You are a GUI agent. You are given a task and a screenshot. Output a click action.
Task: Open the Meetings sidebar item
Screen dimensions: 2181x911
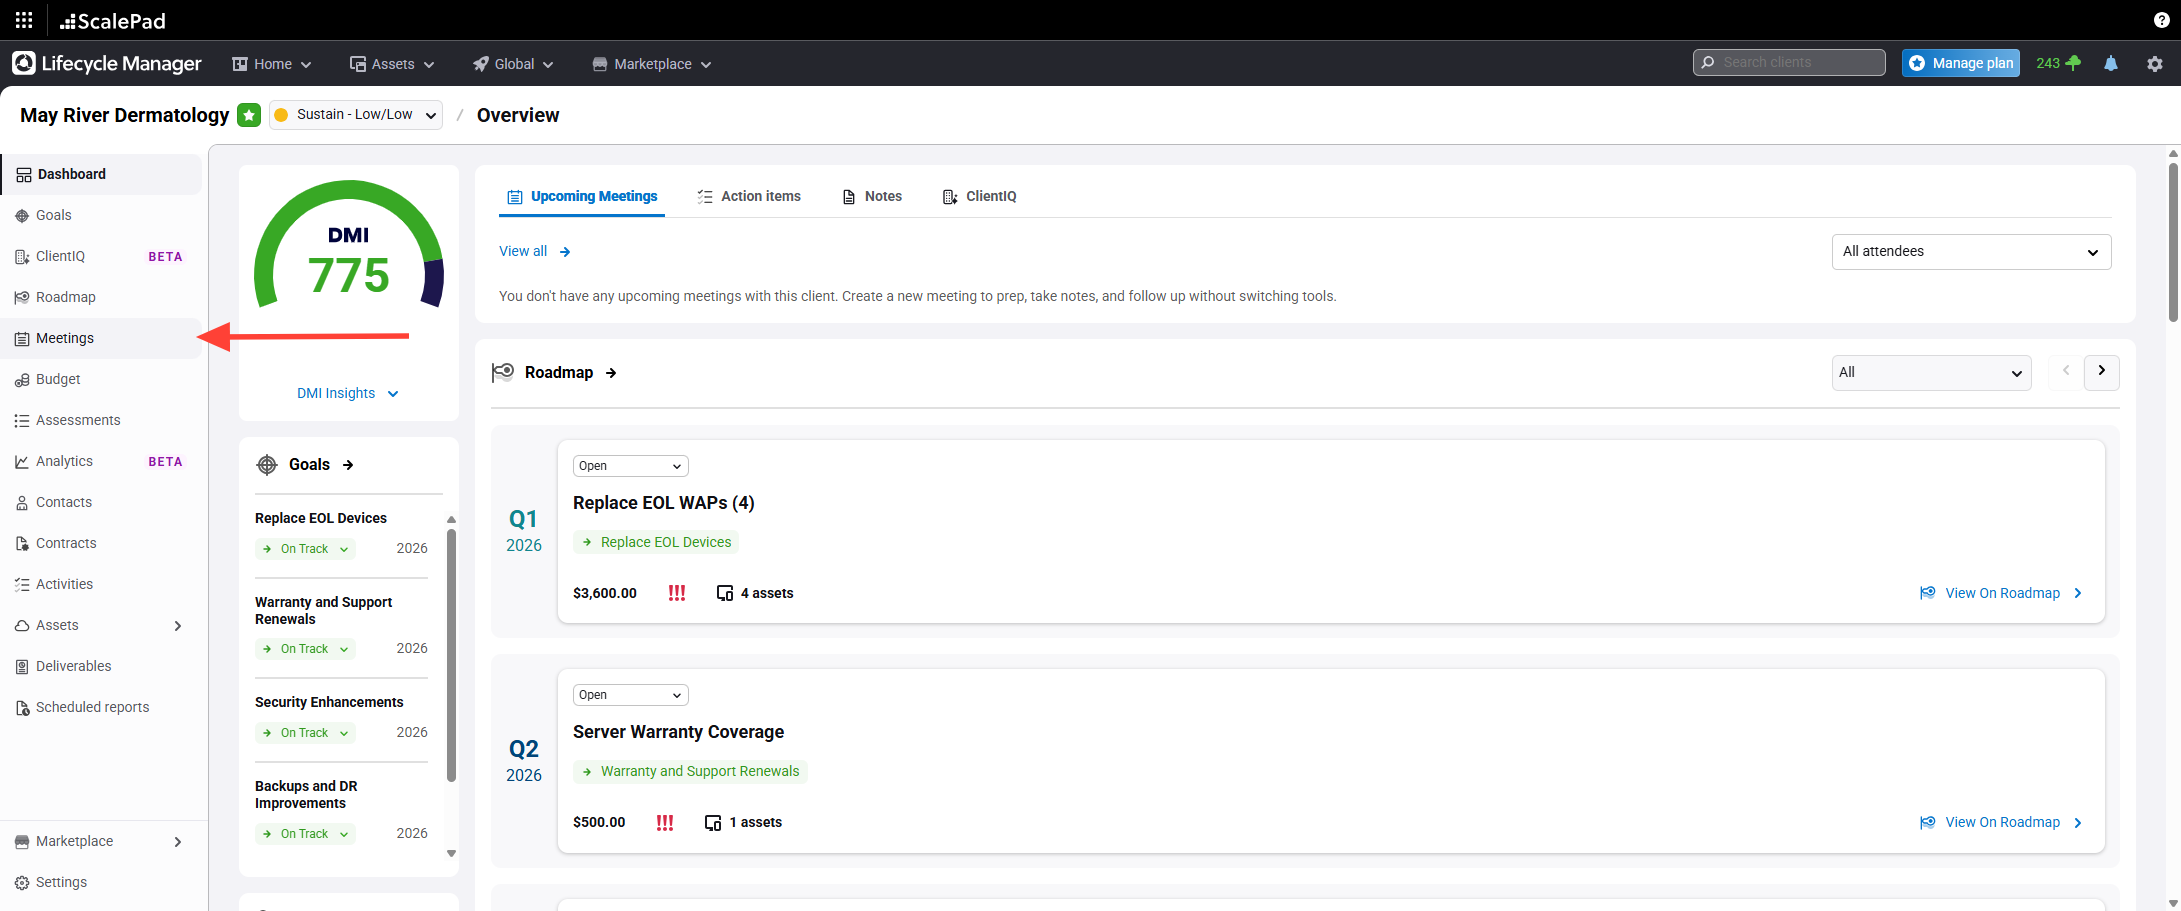coord(65,338)
